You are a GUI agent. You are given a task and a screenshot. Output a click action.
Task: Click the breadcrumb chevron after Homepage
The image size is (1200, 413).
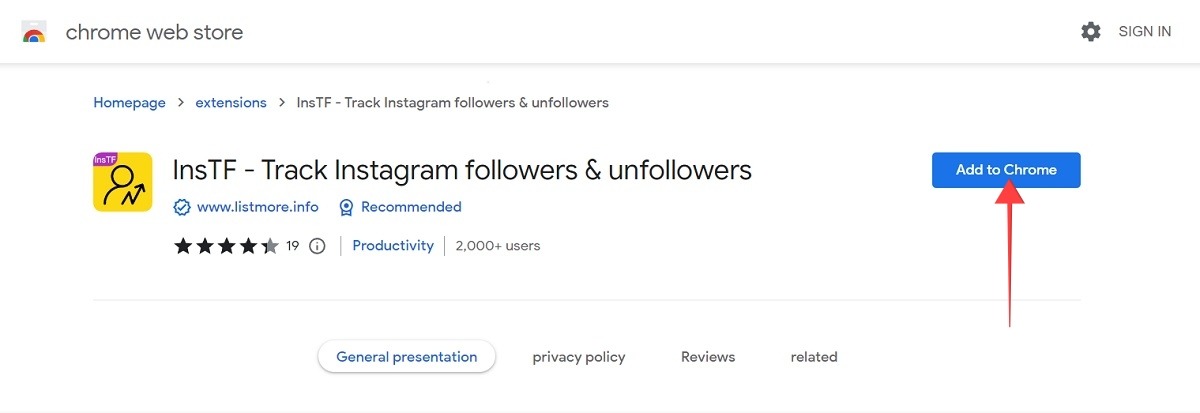[181, 103]
